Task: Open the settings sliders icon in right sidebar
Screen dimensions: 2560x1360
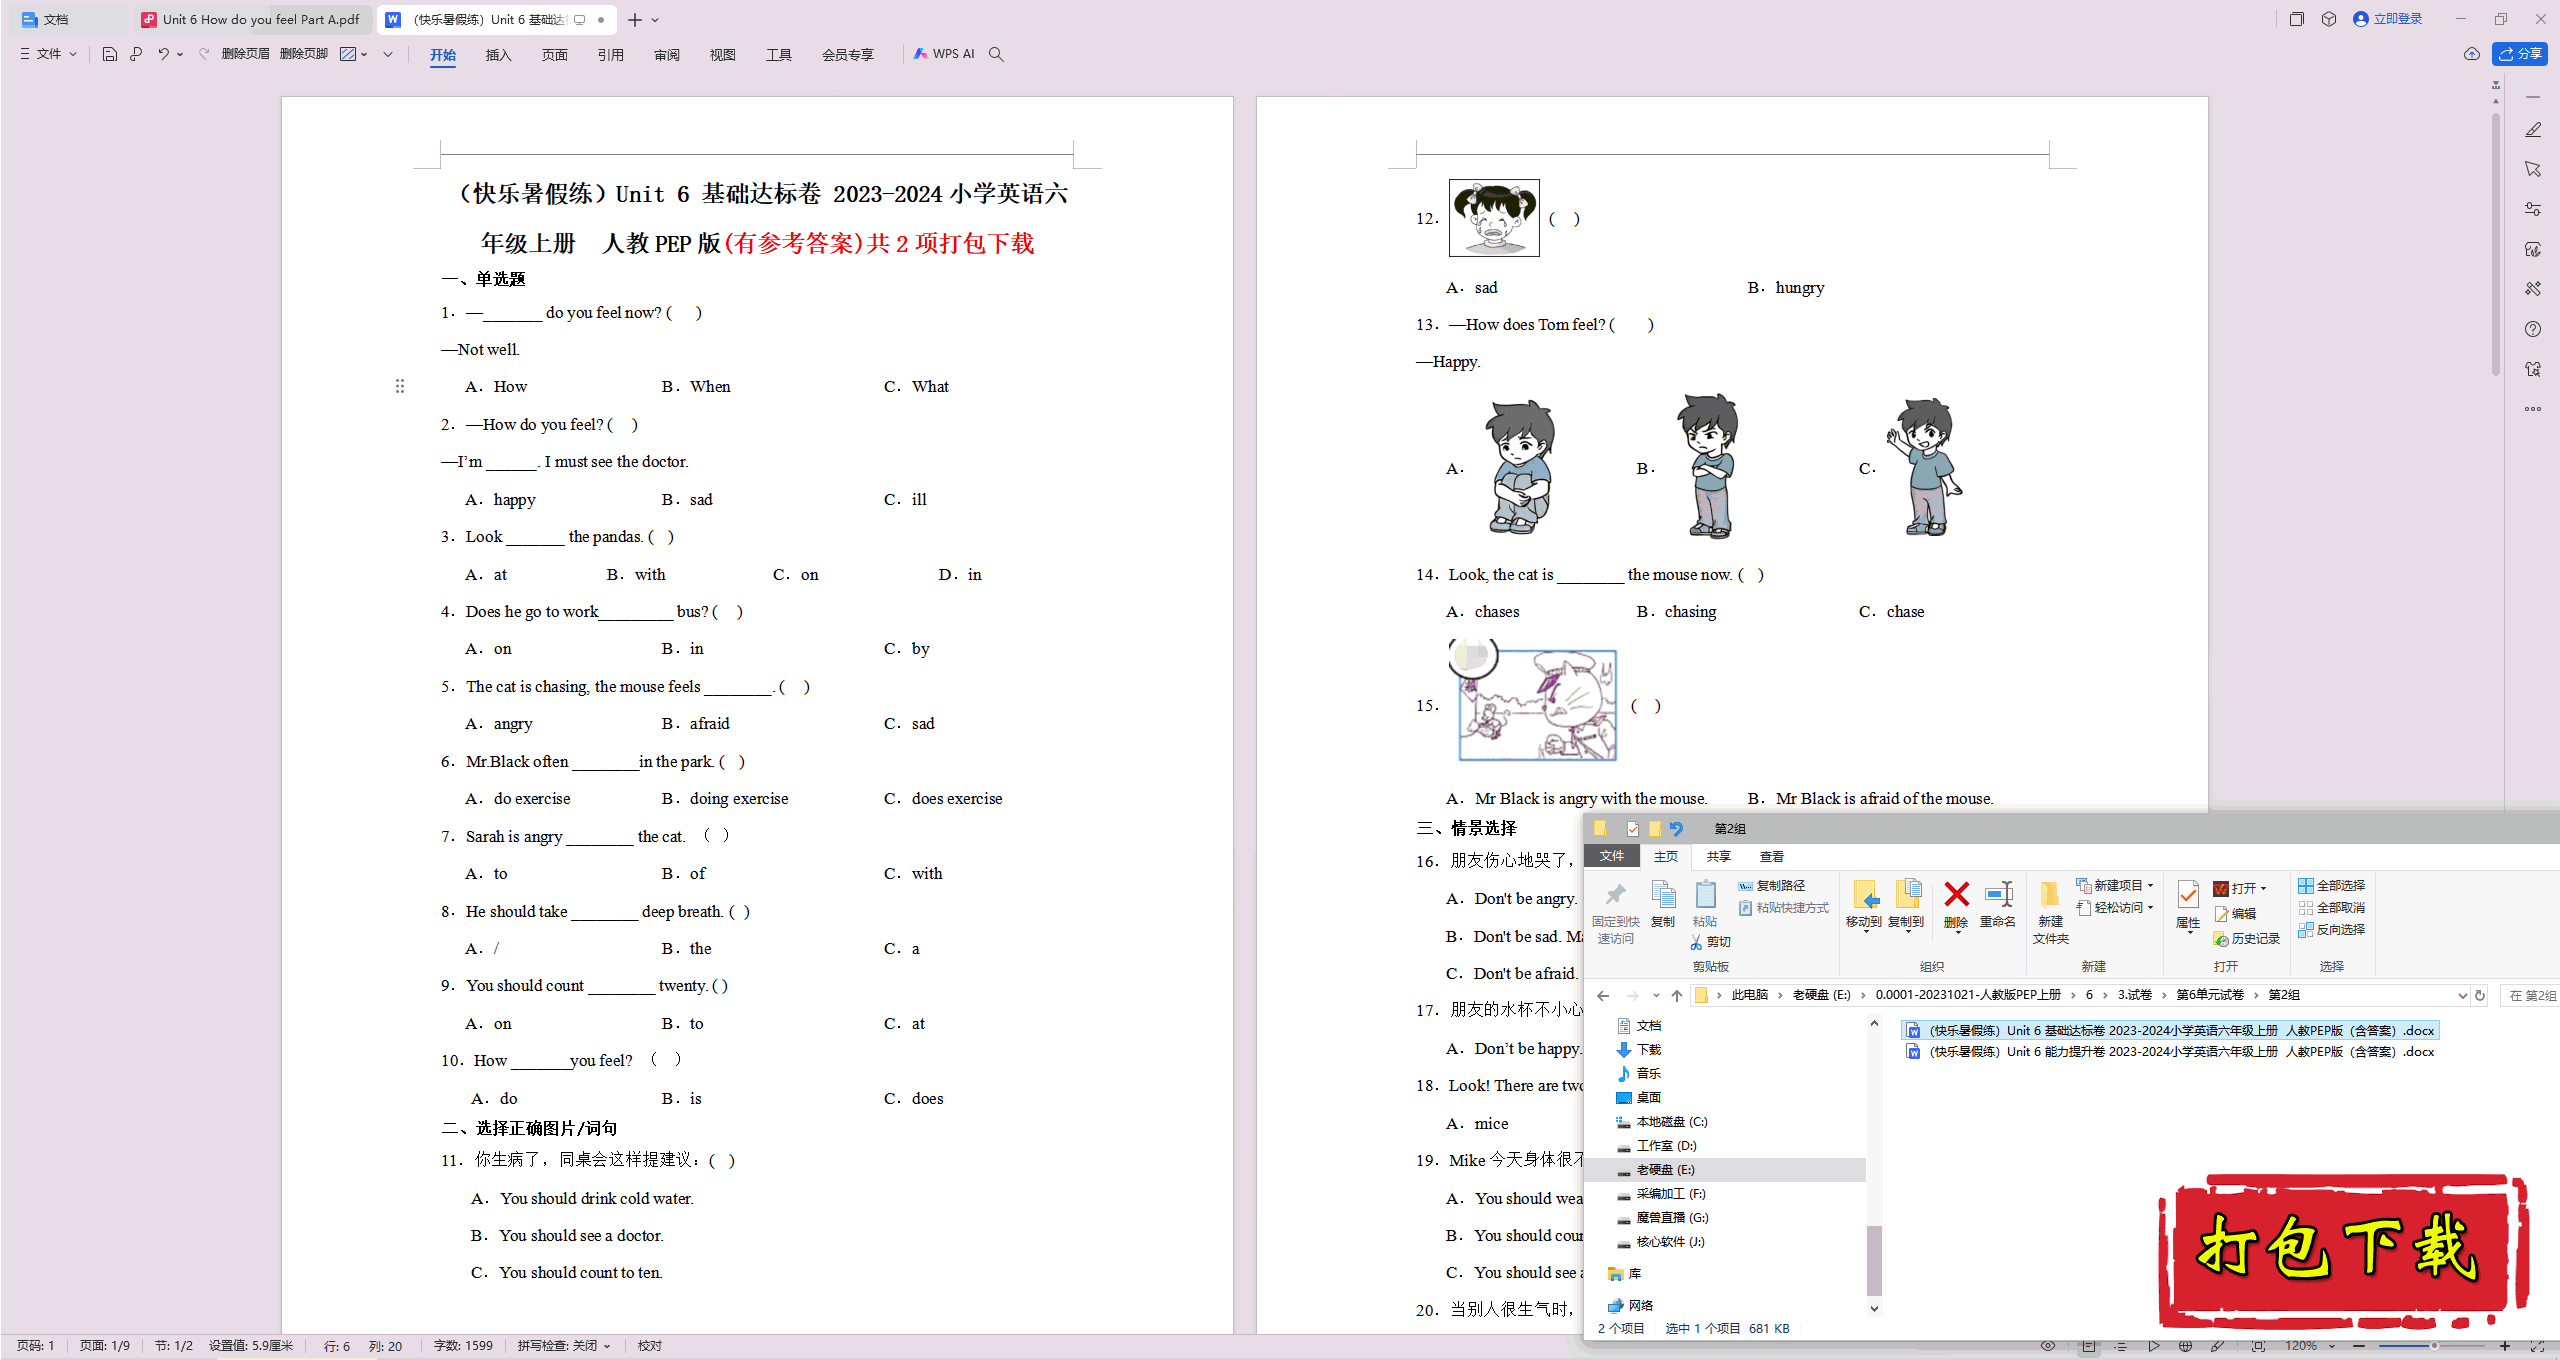Action: coord(2533,209)
